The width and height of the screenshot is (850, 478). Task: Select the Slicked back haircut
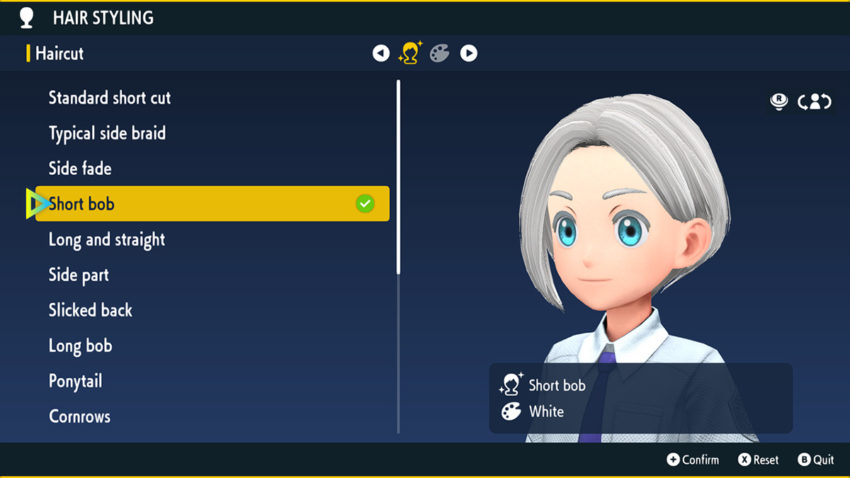pos(91,310)
